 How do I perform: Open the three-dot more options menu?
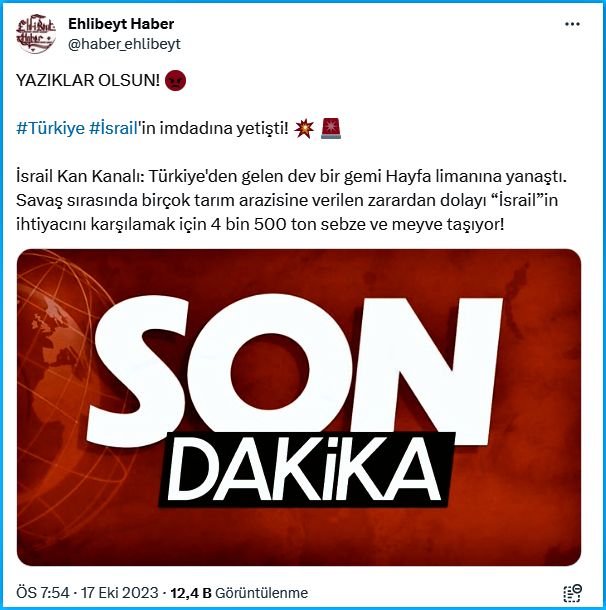572,24
